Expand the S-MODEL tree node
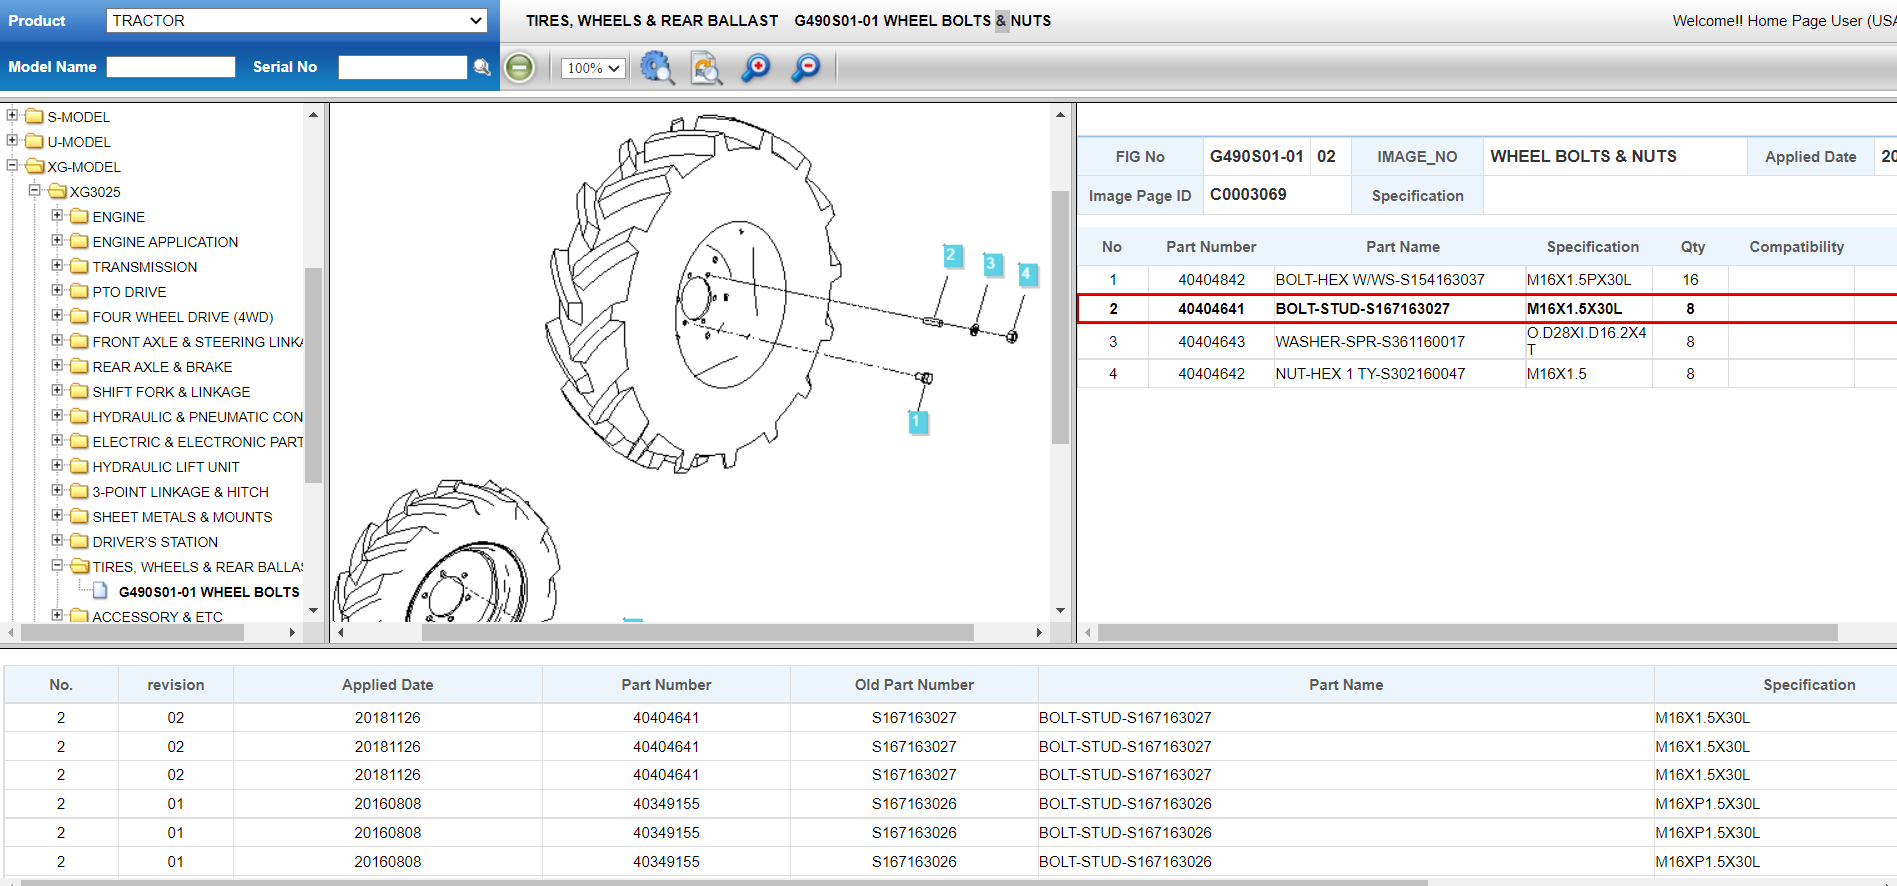 pyautogui.click(x=12, y=115)
